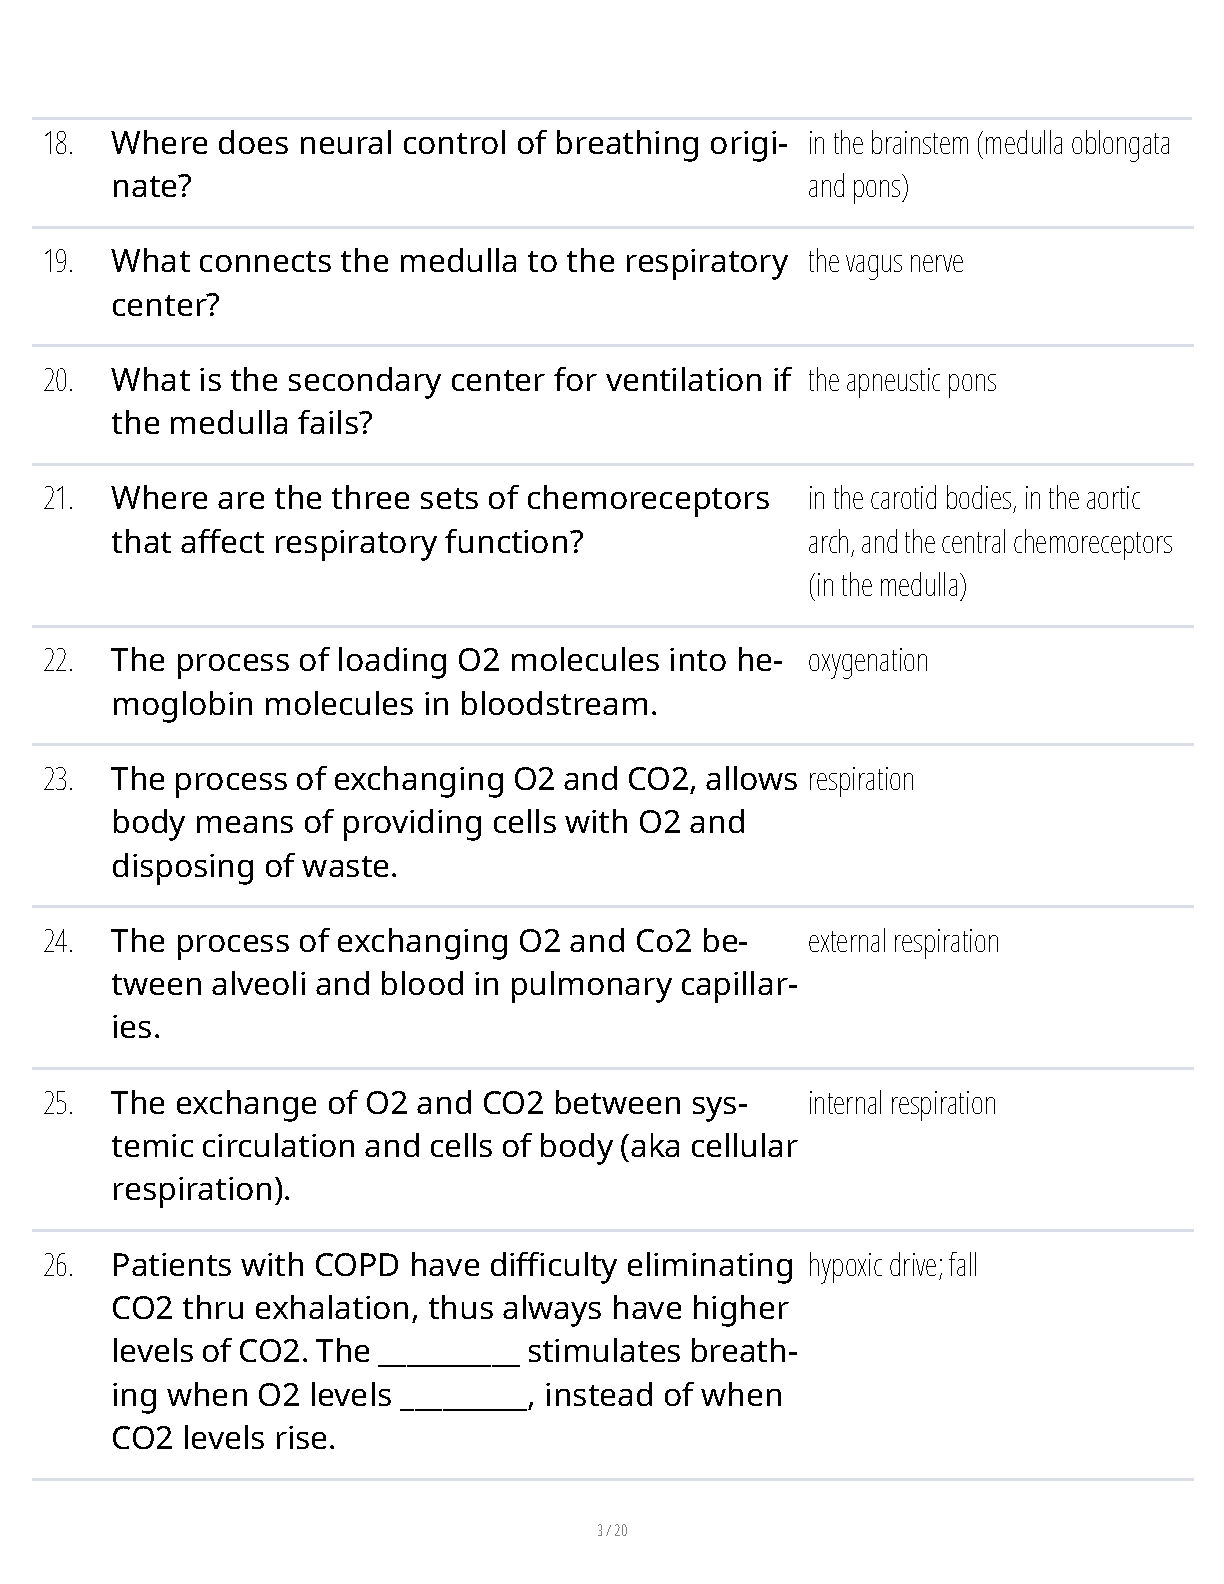
Task: Click the three sets of chemoreceptors question
Action: [440, 520]
